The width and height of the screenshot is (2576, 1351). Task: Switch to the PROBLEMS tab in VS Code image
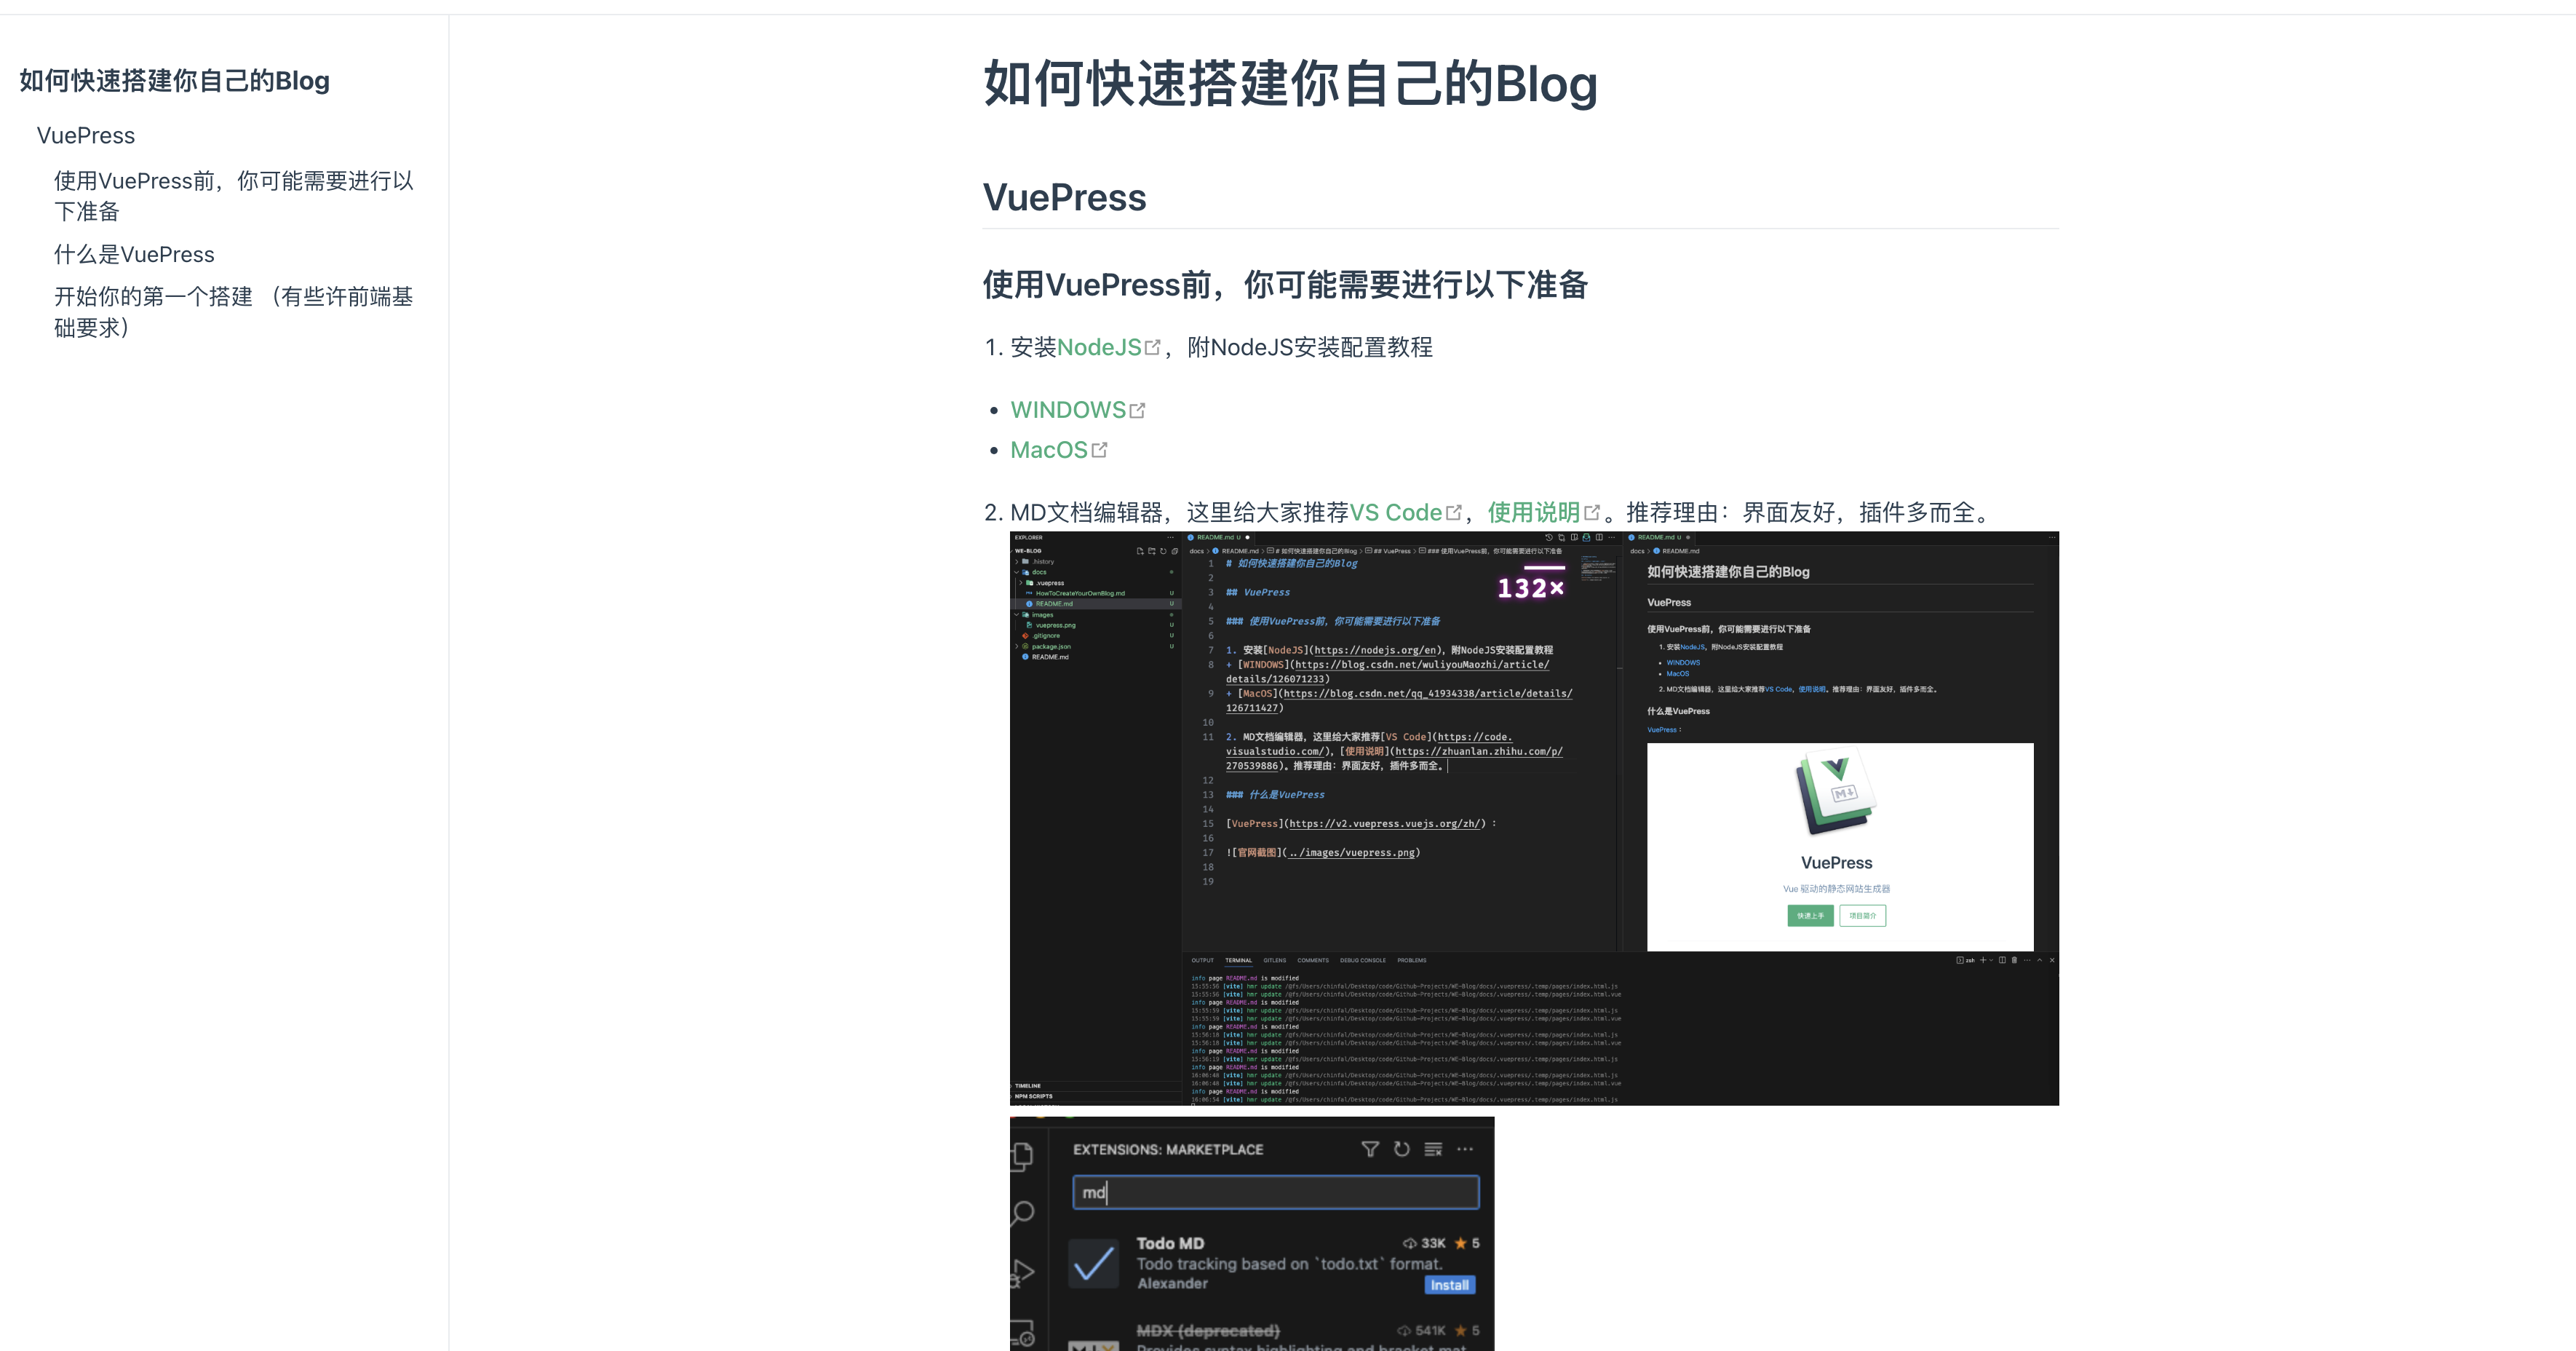[1412, 960]
